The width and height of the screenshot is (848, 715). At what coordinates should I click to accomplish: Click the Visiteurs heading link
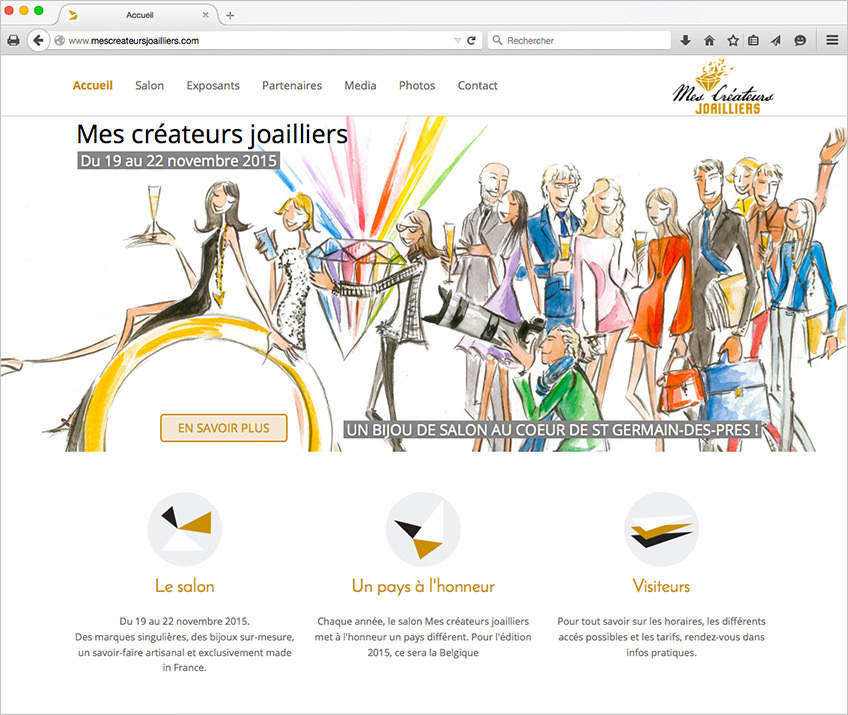pos(661,586)
